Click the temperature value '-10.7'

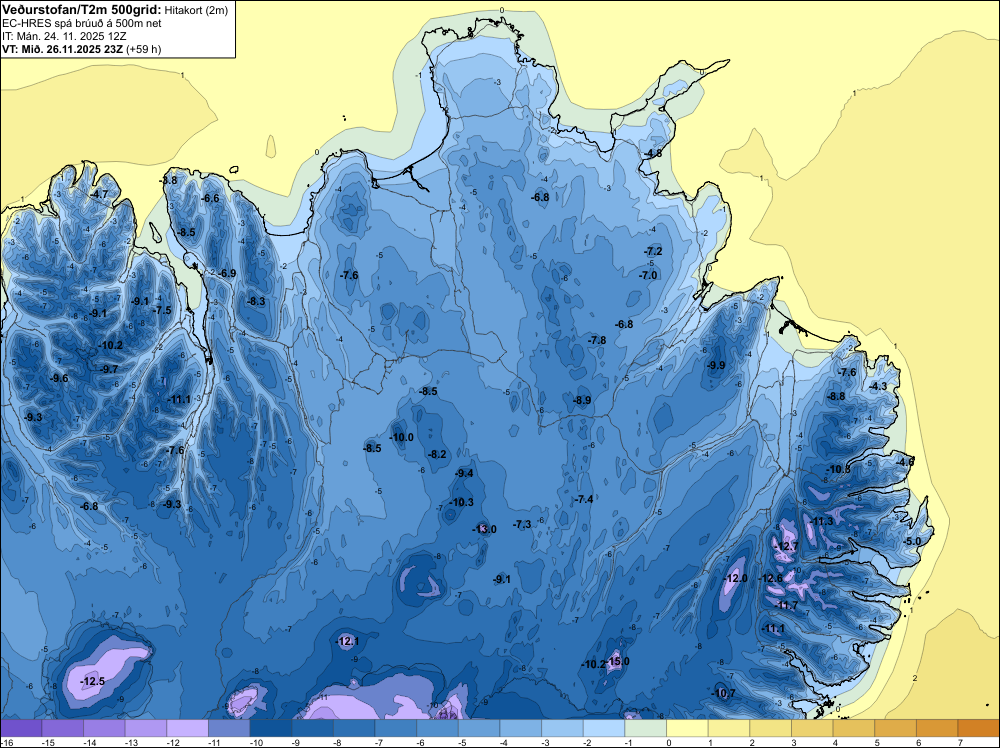(723, 693)
